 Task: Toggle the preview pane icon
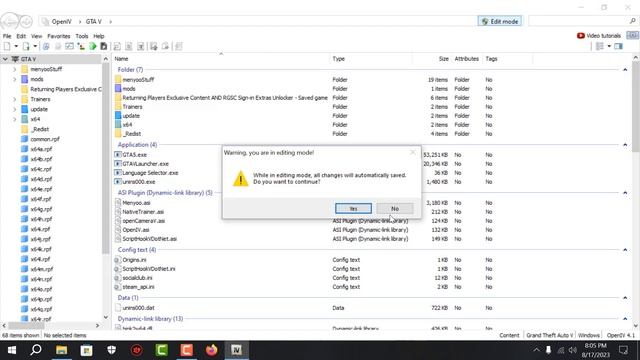click(618, 46)
